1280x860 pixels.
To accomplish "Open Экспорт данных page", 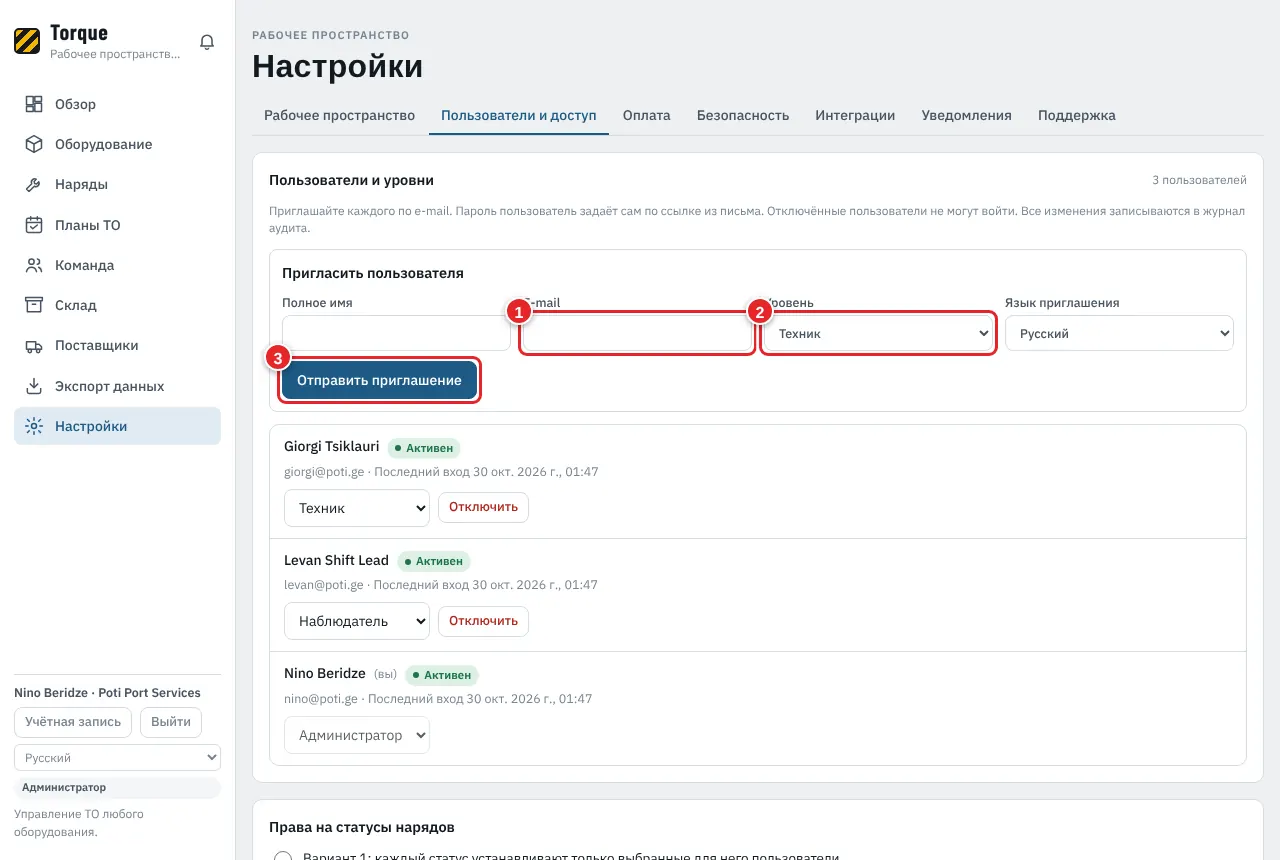I will tap(117, 386).
